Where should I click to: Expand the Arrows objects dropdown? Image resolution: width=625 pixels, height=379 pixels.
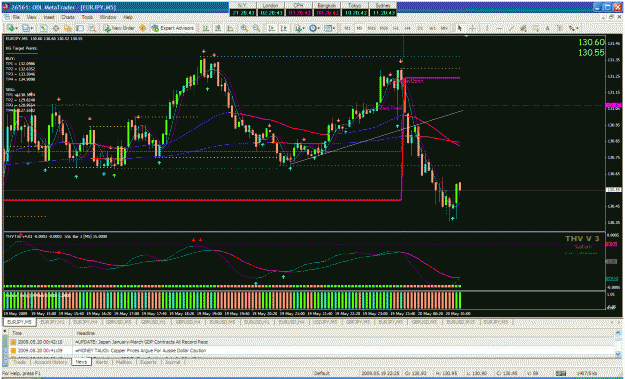click(x=577, y=28)
